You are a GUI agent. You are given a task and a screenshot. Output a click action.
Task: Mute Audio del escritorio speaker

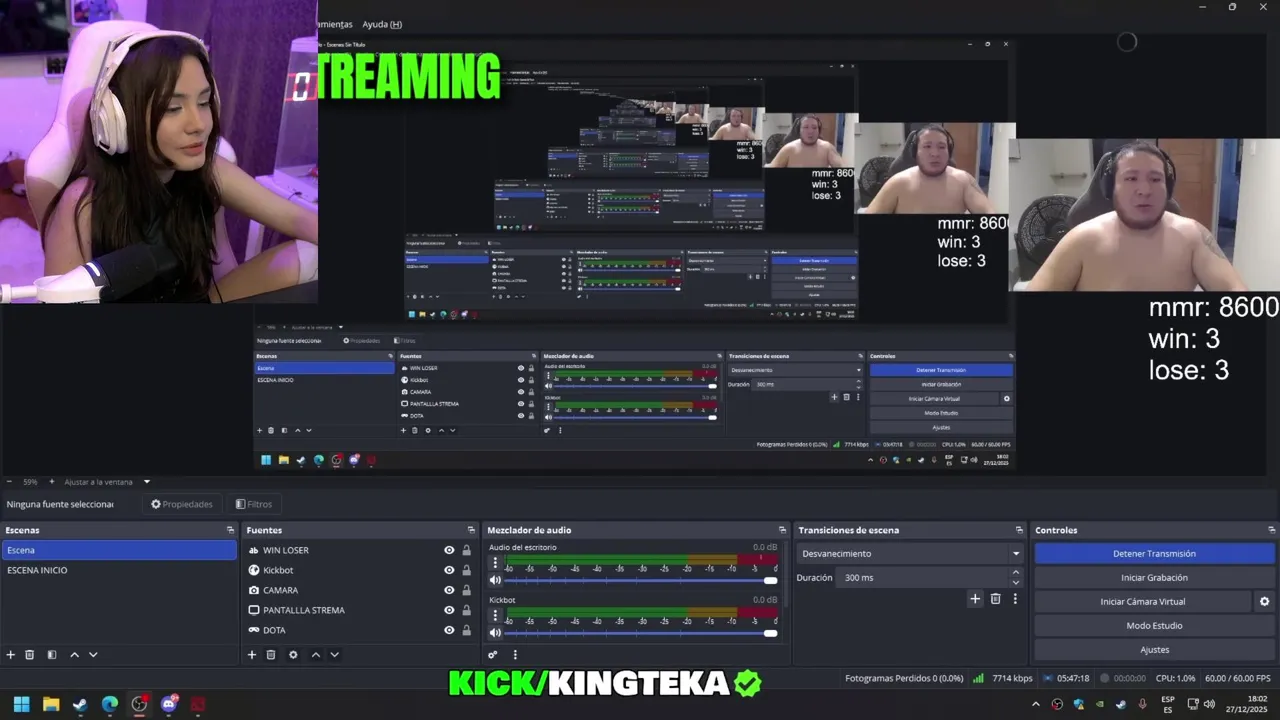pos(495,580)
